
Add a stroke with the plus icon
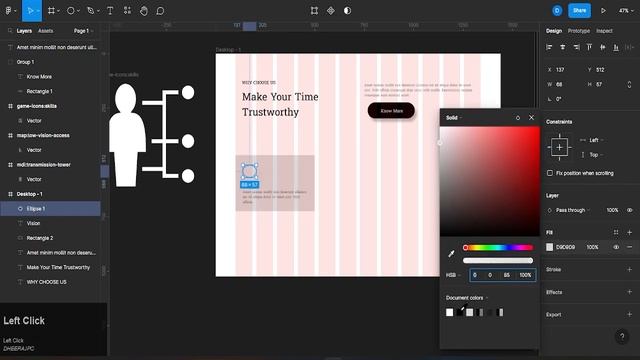click(x=629, y=269)
